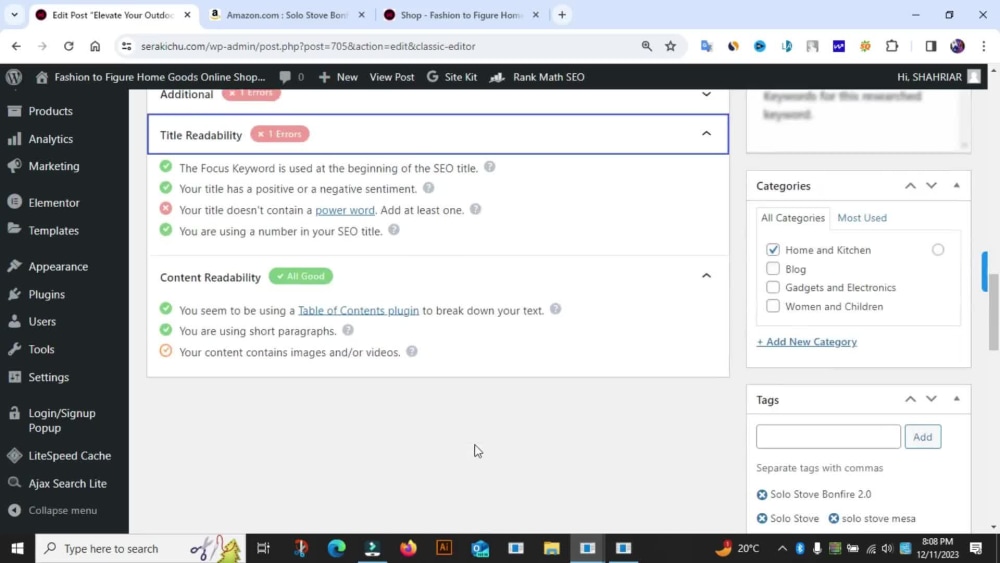Open File Explorer from the taskbar
1000x563 pixels.
552,548
